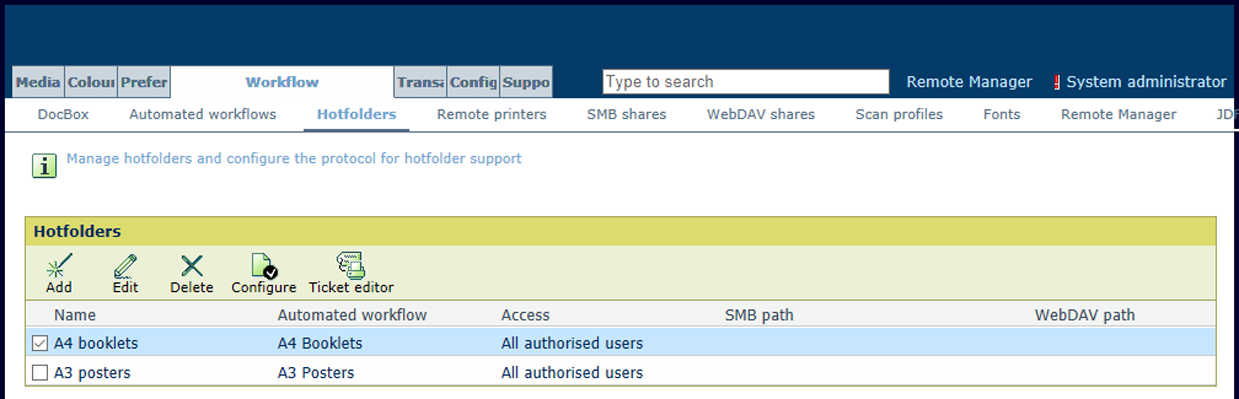Click the Remote Manager link in header

tap(969, 82)
